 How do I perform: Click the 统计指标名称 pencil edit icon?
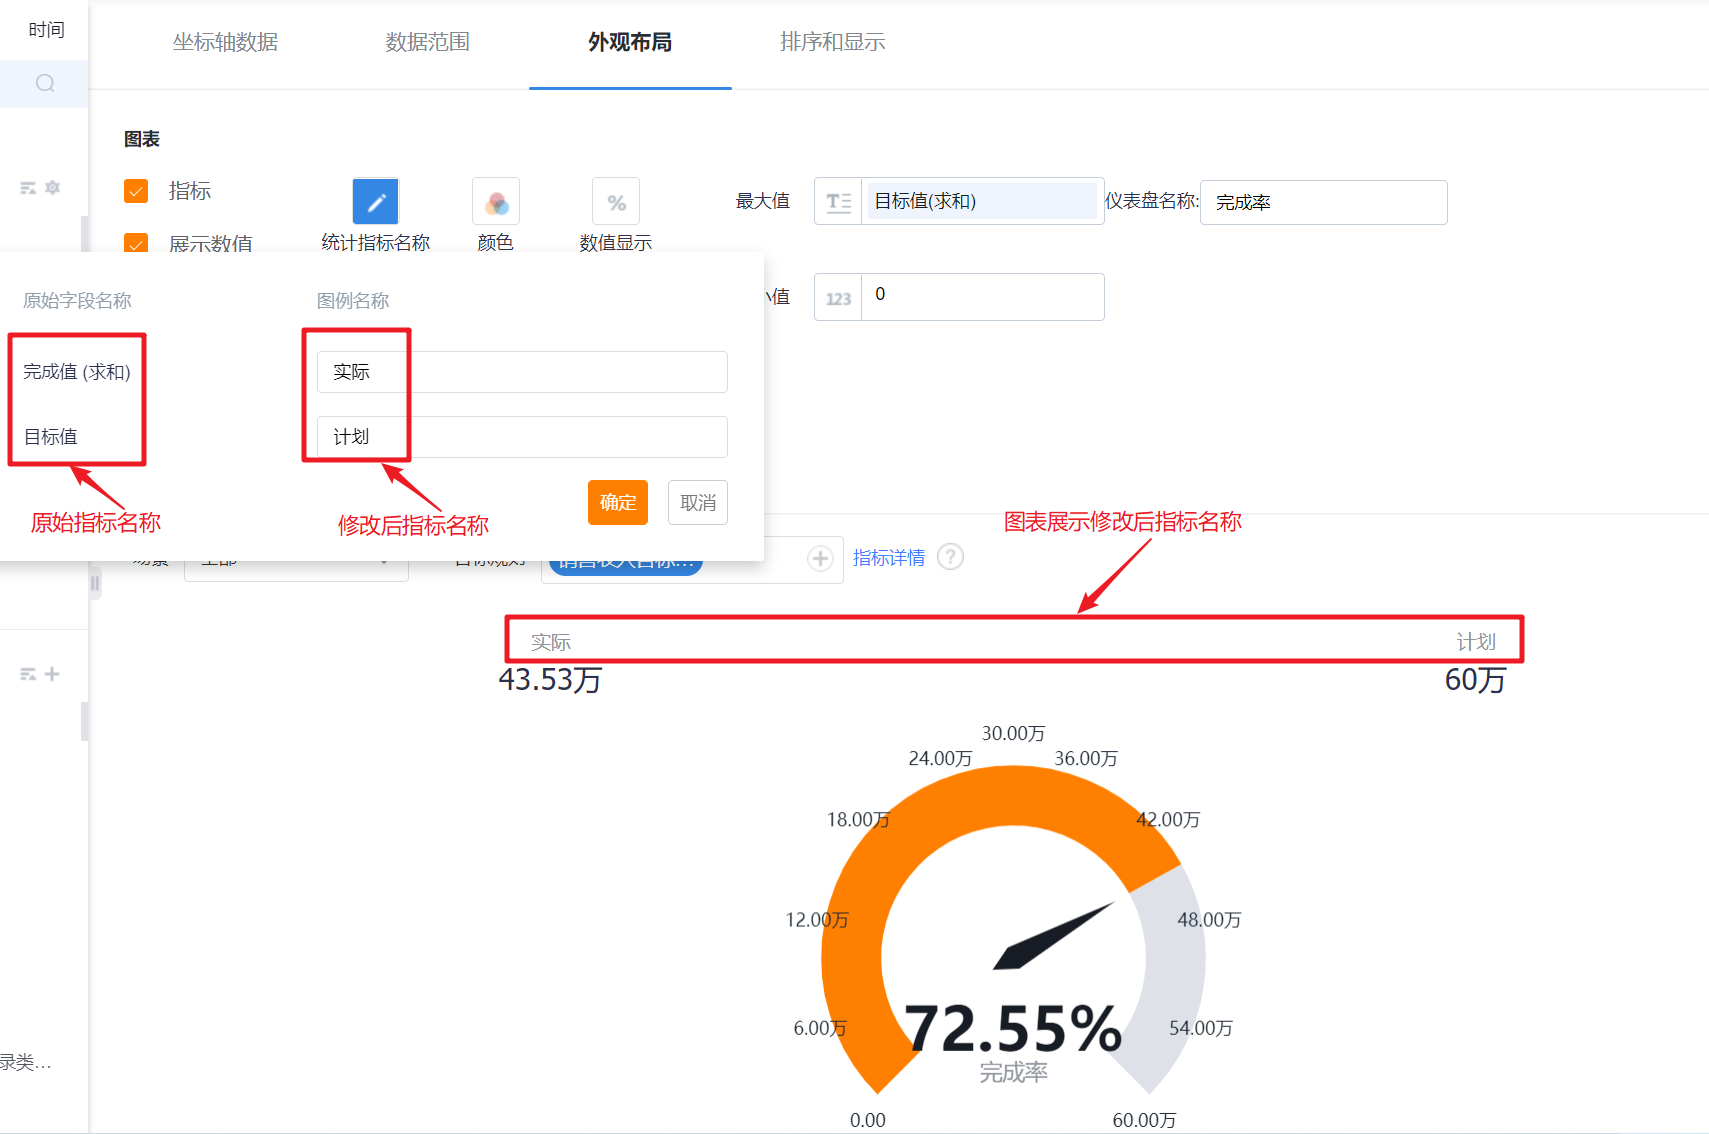(x=376, y=202)
